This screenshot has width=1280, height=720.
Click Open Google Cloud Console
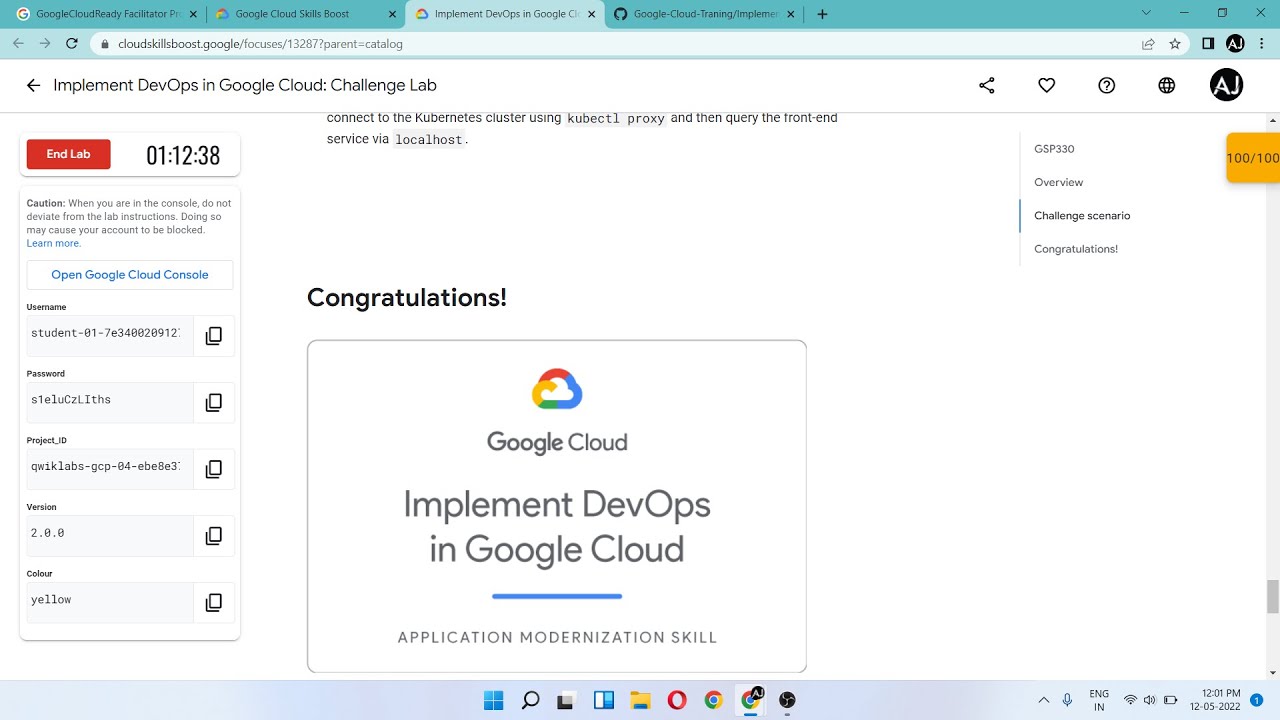click(130, 275)
